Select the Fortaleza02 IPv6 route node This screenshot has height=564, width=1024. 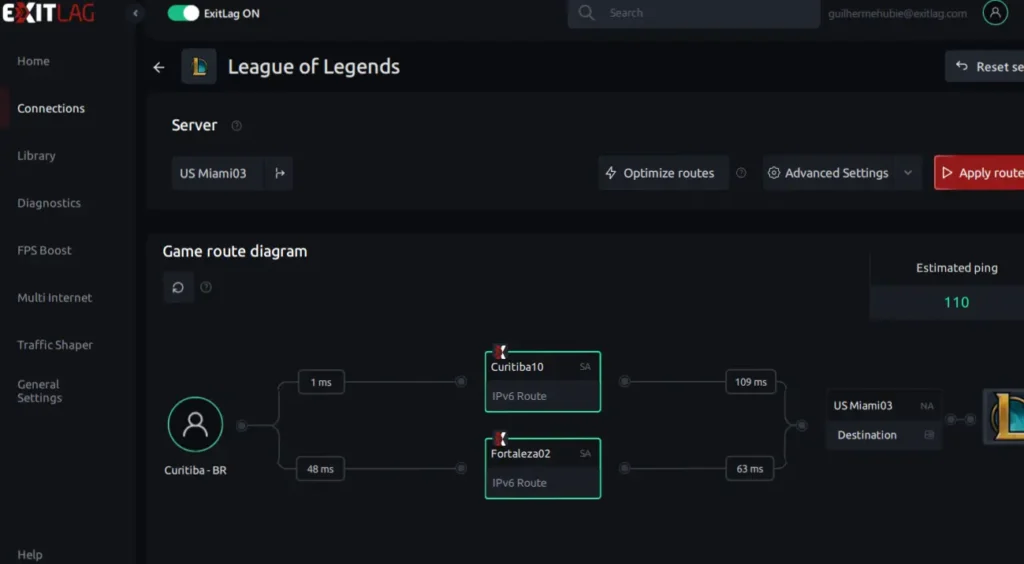(x=542, y=468)
